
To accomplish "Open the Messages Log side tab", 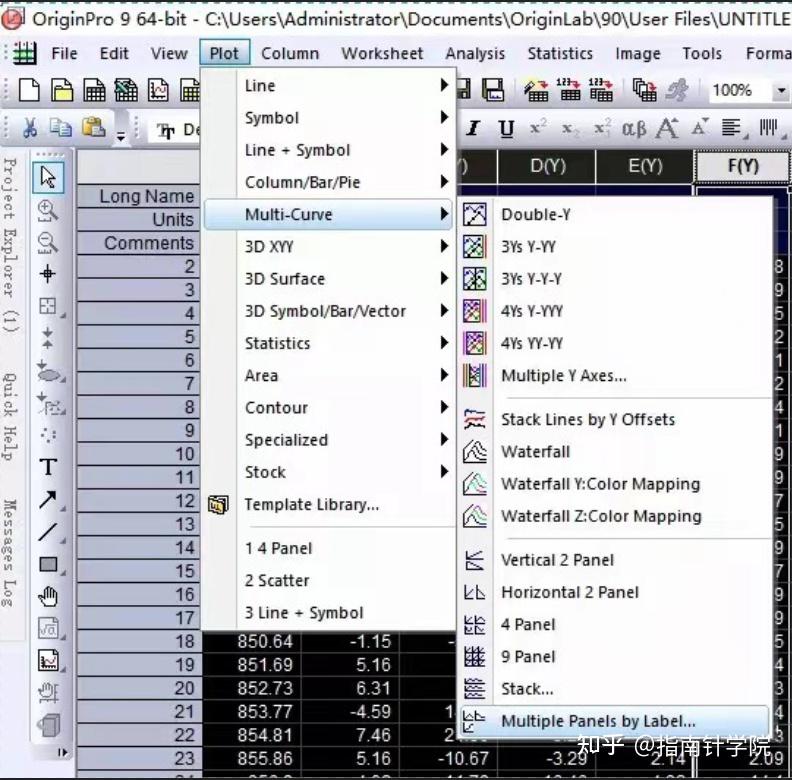I will [11, 553].
